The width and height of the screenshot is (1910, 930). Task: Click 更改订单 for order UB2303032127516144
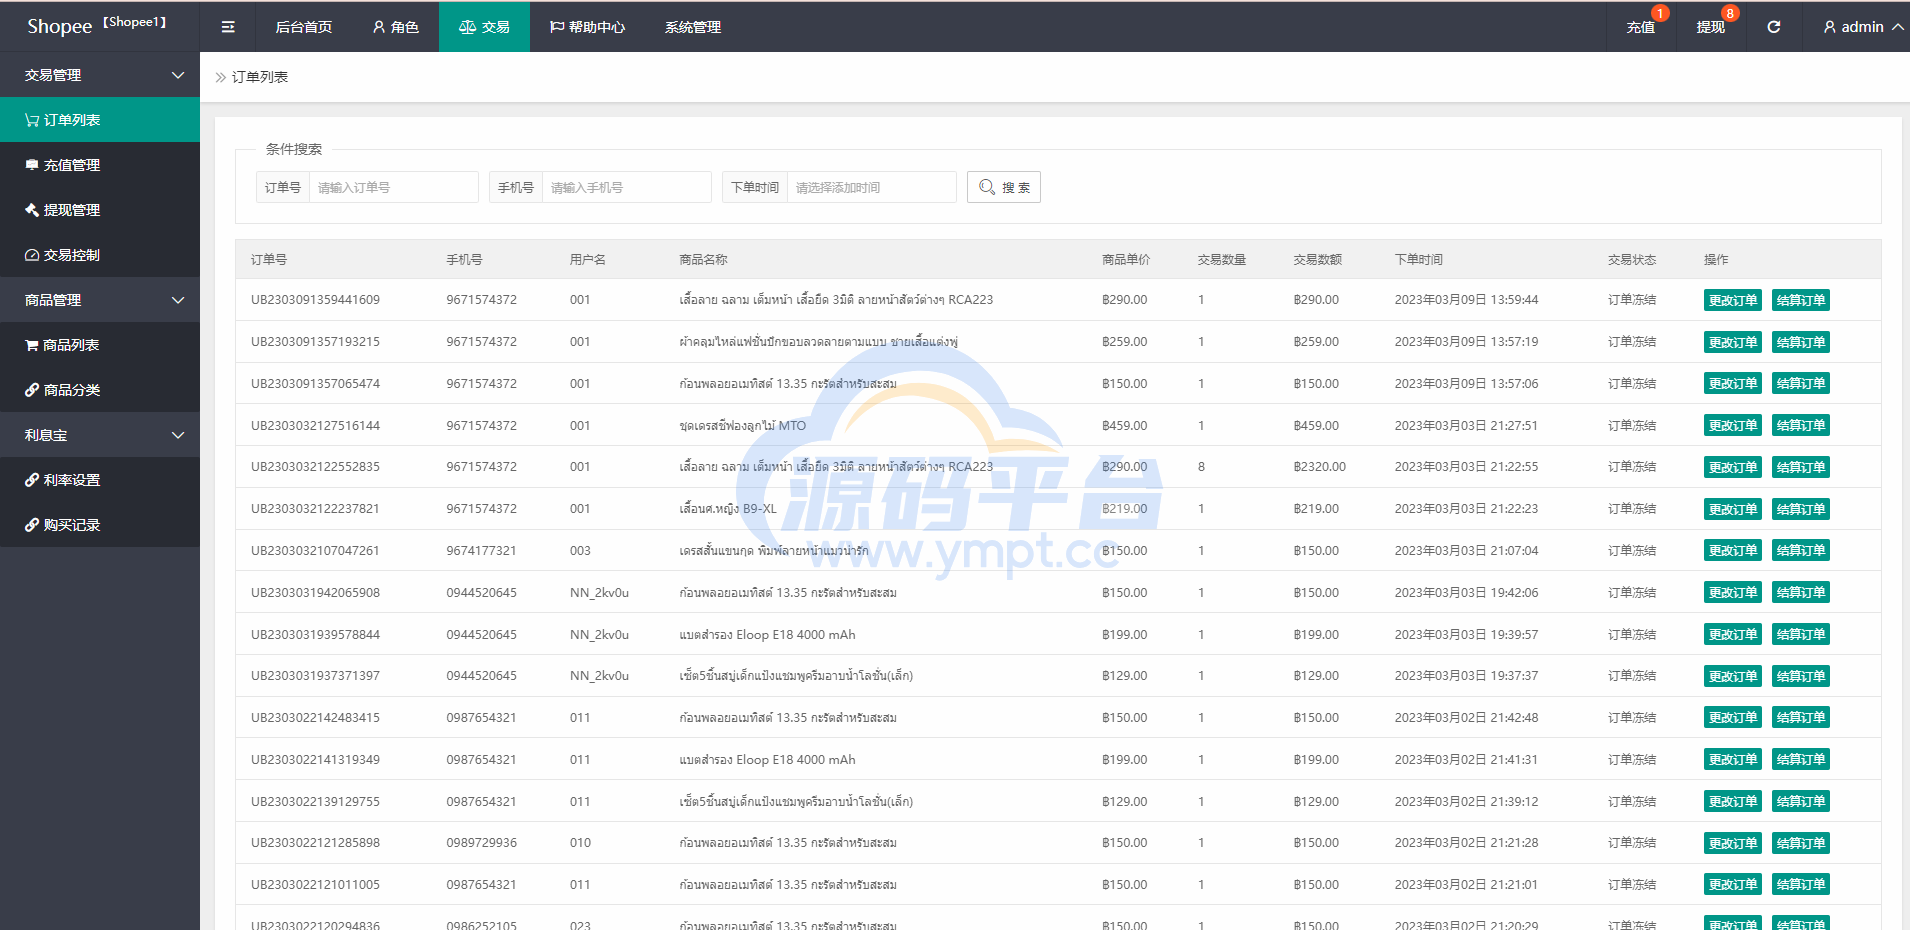coord(1732,426)
